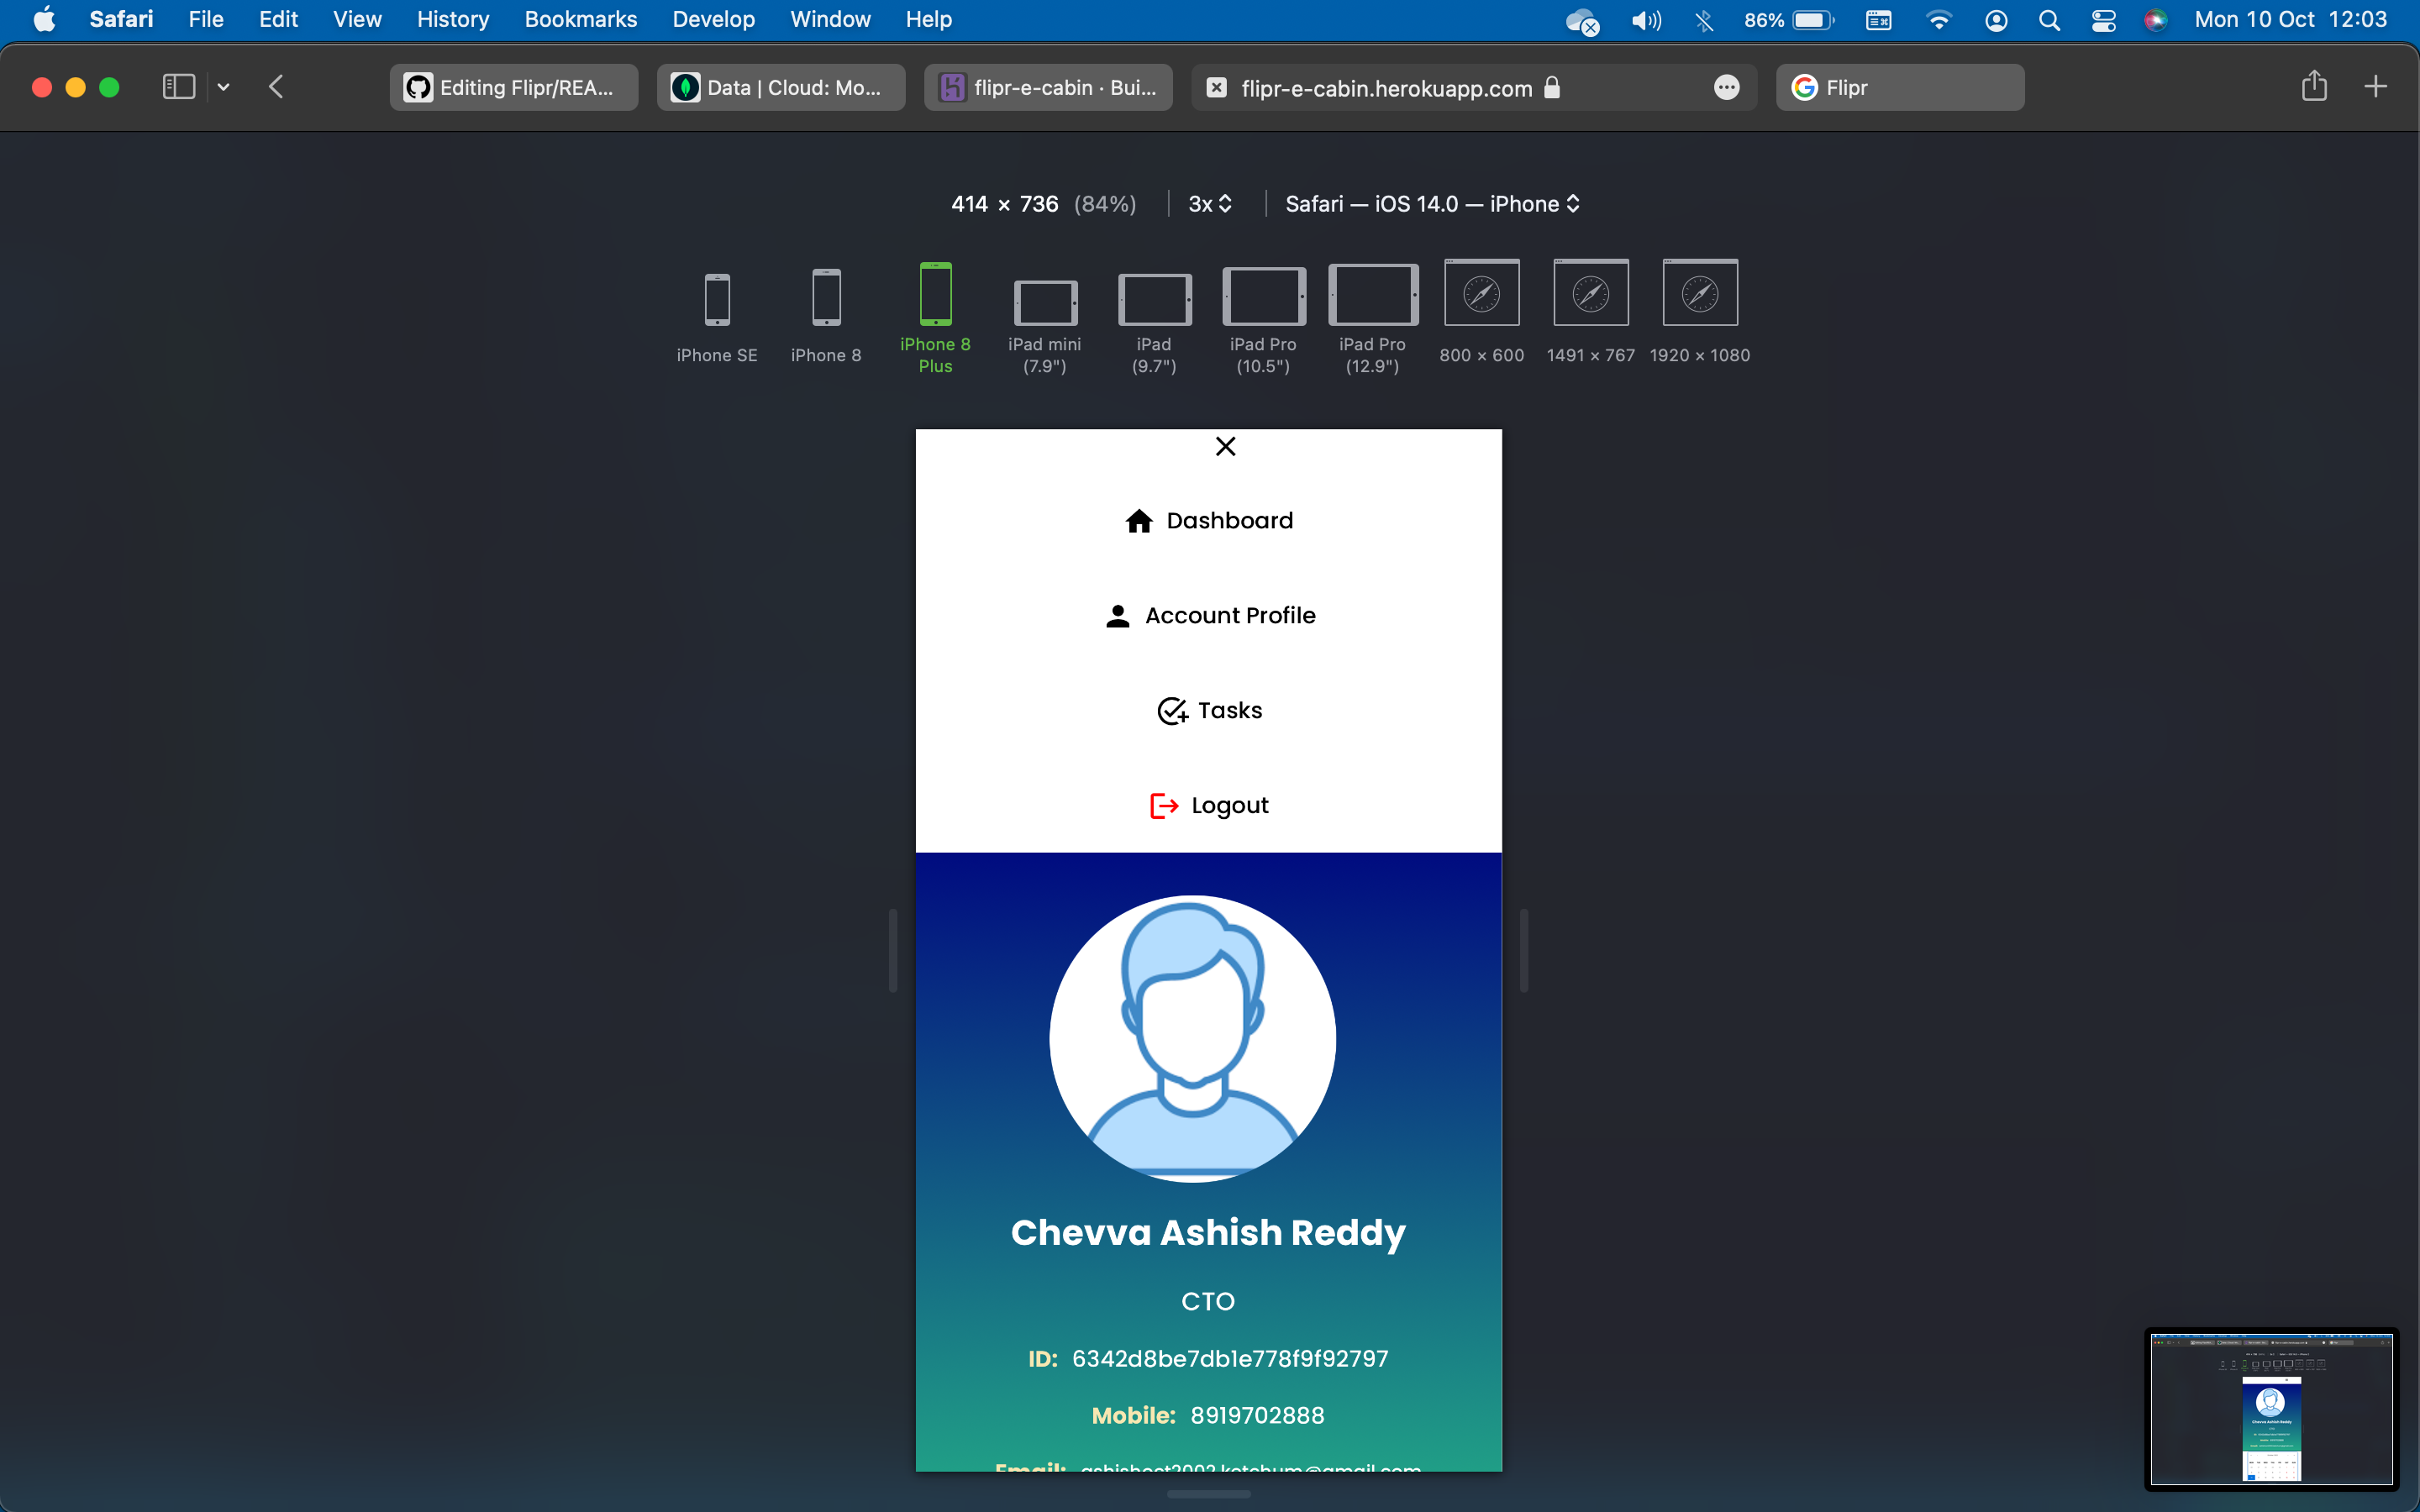This screenshot has width=2420, height=1512.
Task: Select the iPad Pro (12.9") device preset
Action: [1372, 296]
